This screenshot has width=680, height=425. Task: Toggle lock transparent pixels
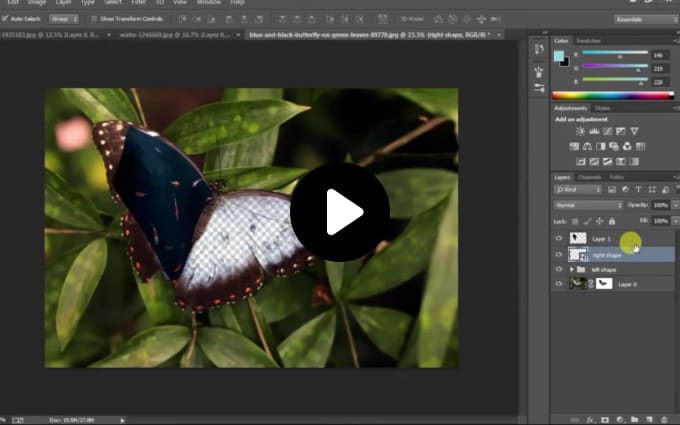point(575,221)
